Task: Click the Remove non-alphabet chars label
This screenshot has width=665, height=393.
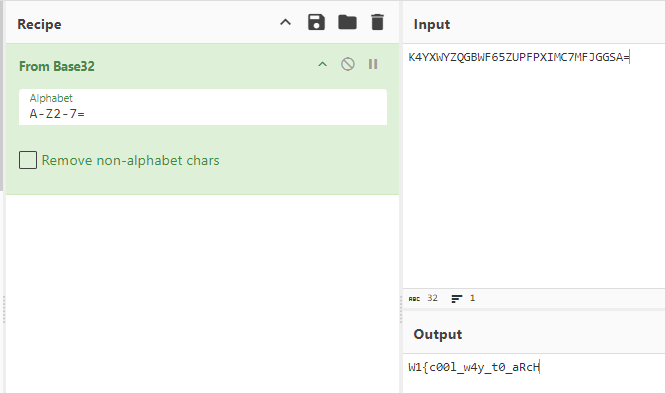Action: click(131, 161)
